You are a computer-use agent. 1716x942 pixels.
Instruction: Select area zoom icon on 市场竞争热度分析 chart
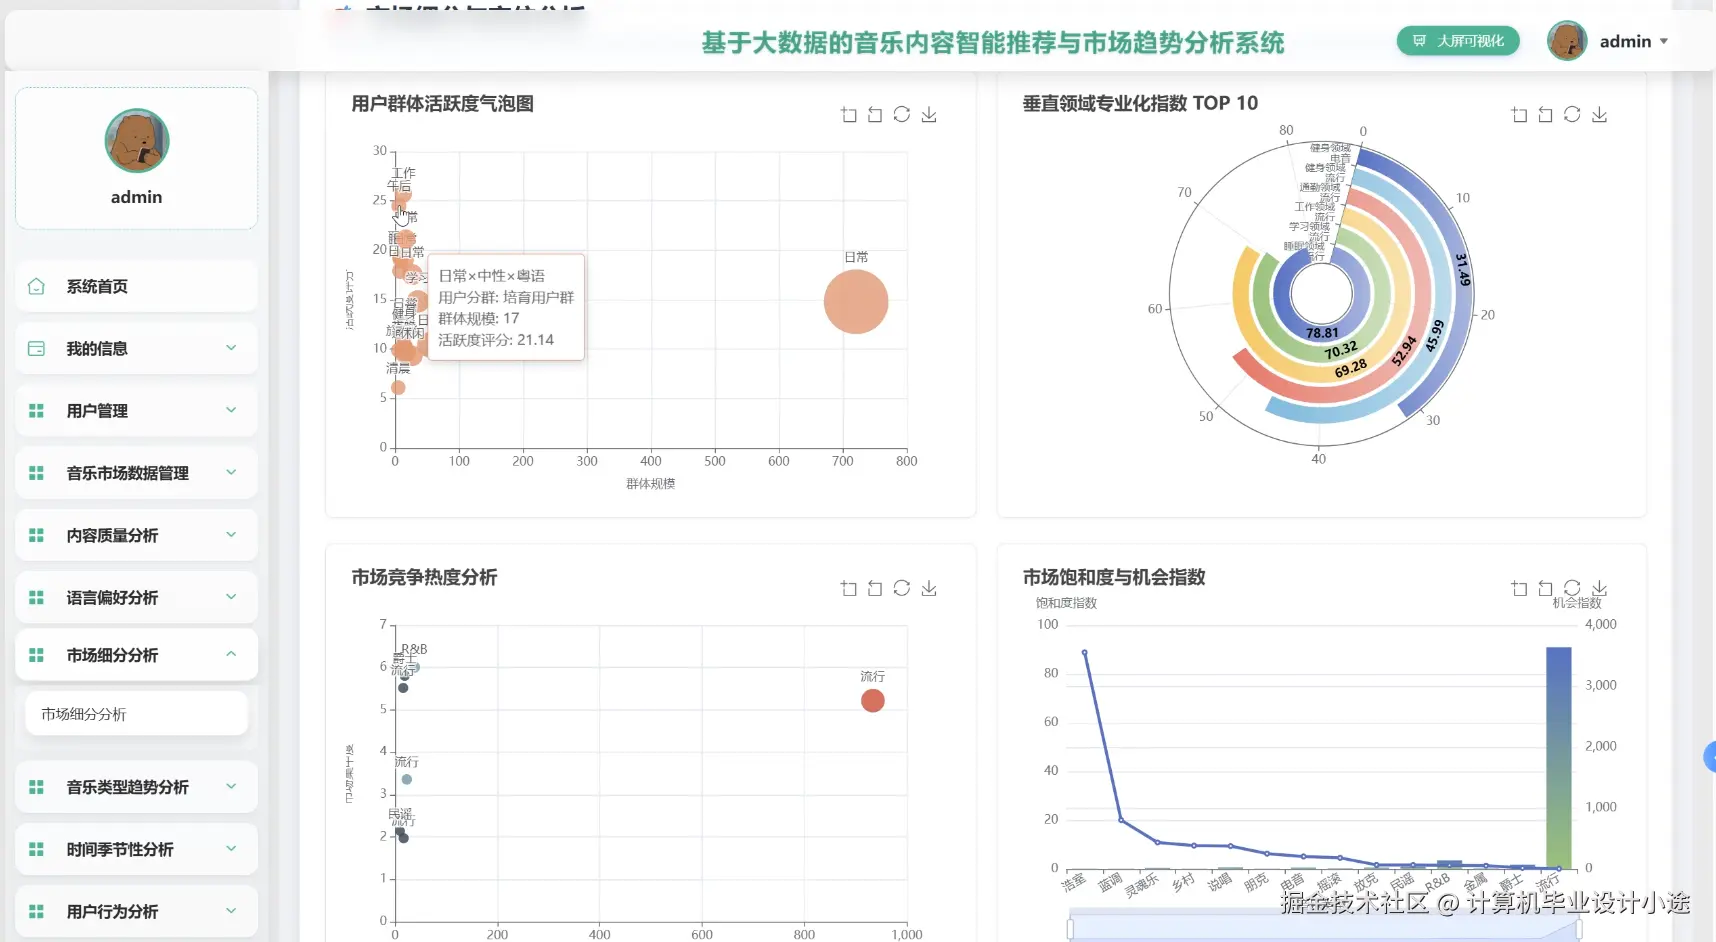tap(848, 588)
